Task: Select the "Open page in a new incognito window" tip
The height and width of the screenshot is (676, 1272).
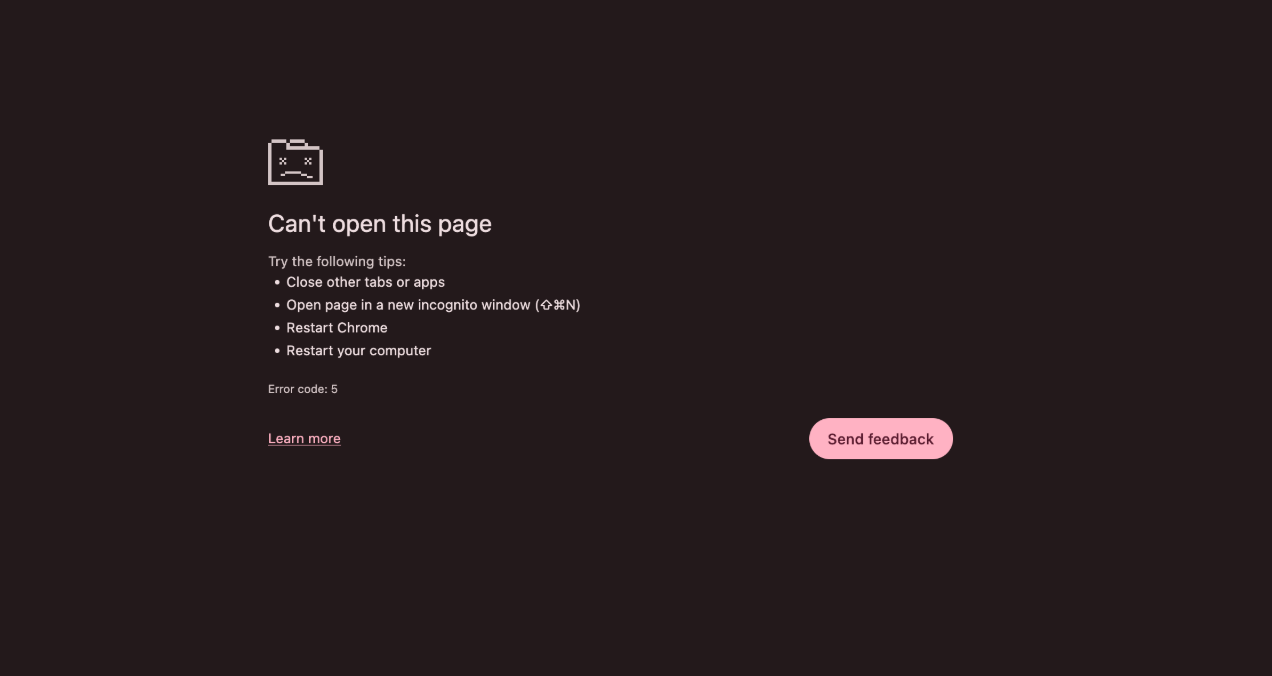Action: 433,305
